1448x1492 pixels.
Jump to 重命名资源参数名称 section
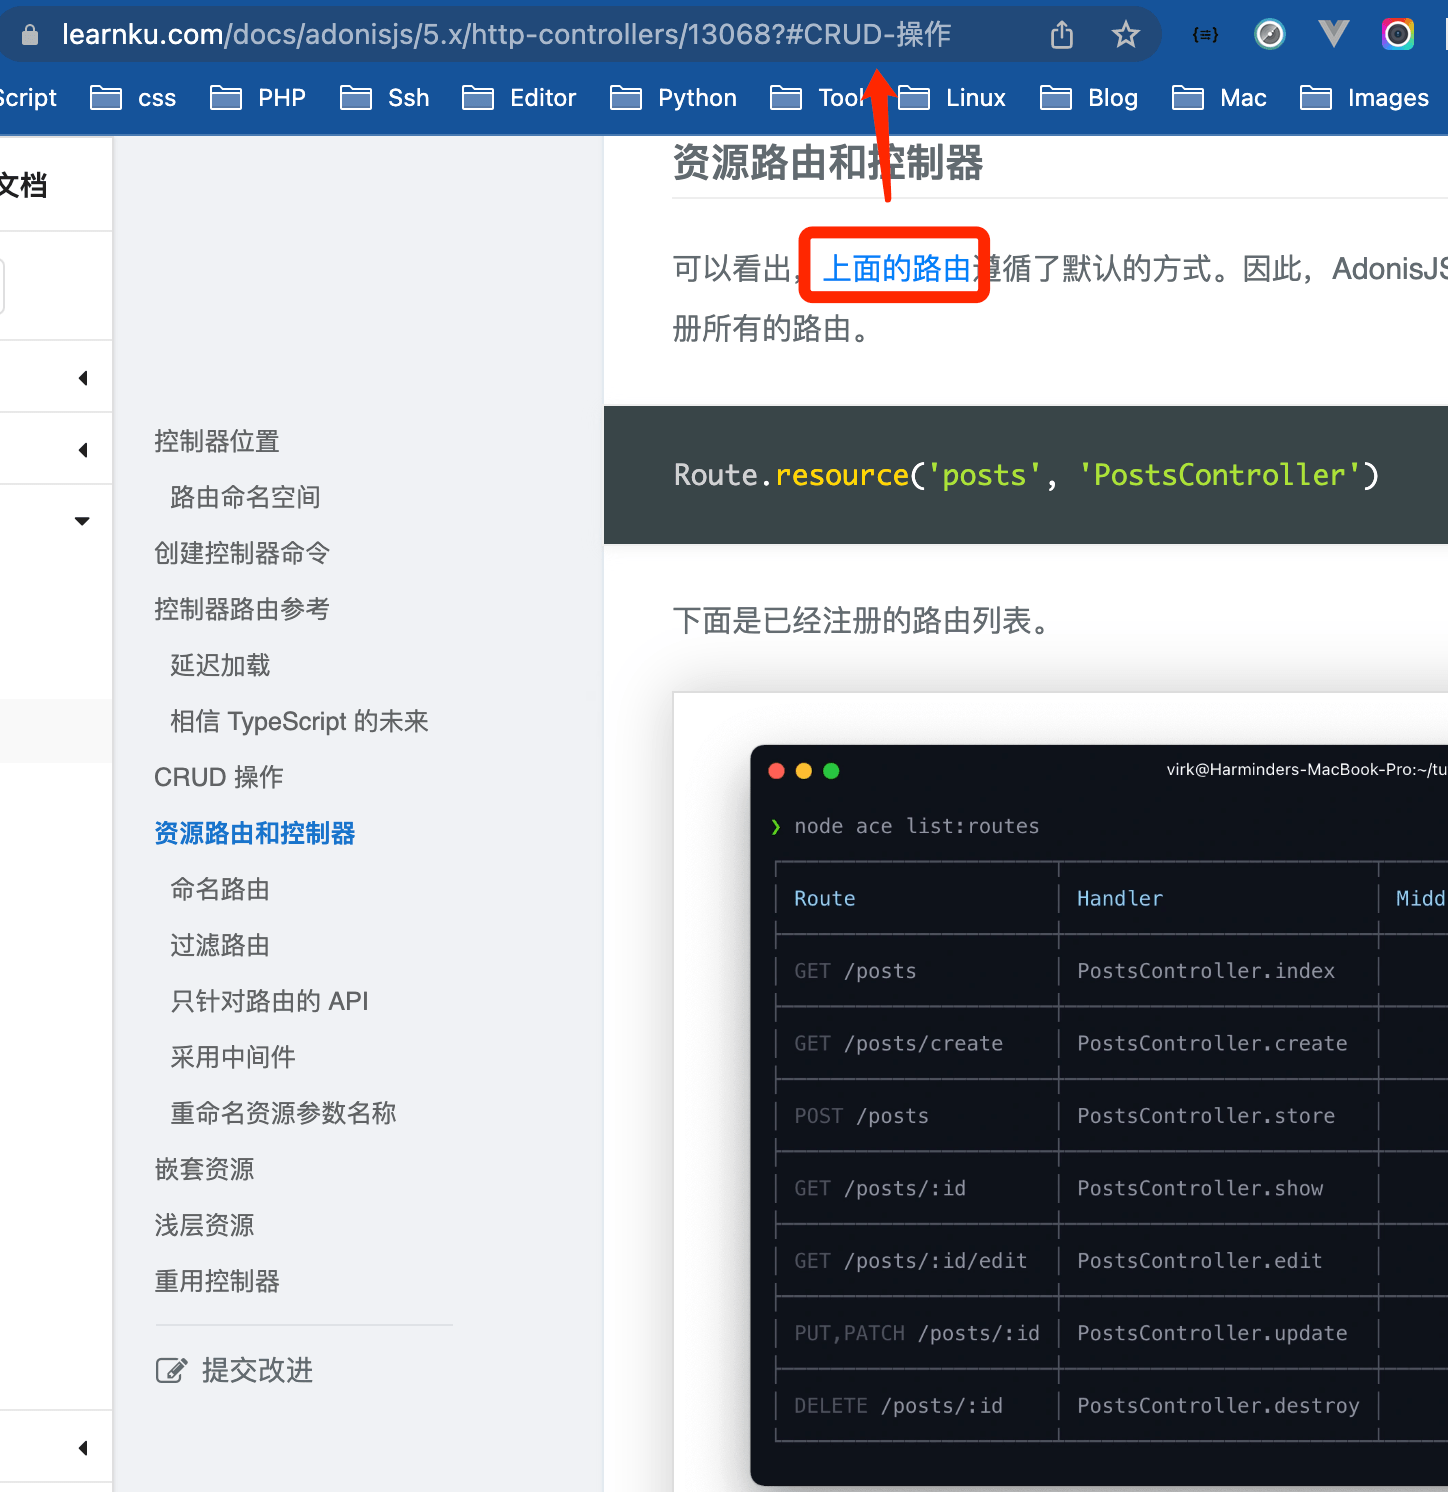click(283, 1113)
